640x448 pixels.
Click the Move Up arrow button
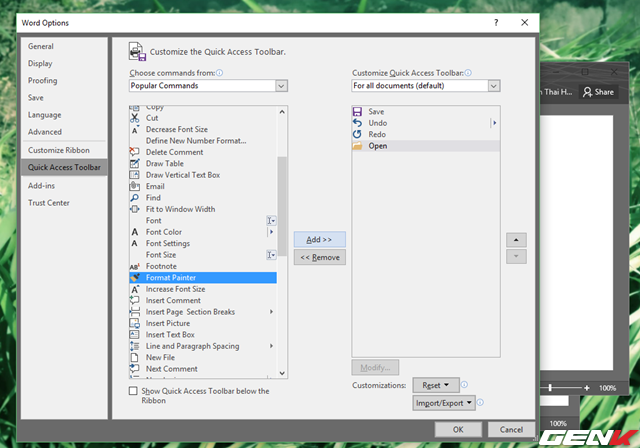516,240
